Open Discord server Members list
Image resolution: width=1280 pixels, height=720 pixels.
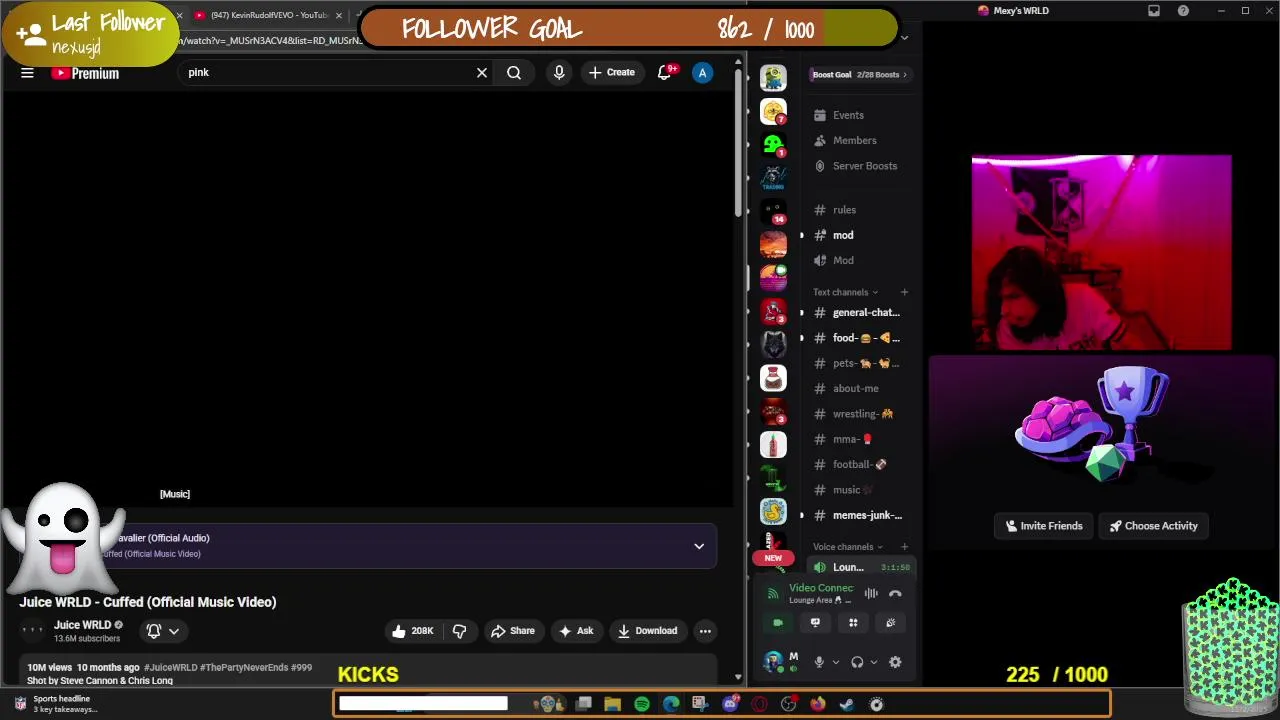tap(854, 140)
